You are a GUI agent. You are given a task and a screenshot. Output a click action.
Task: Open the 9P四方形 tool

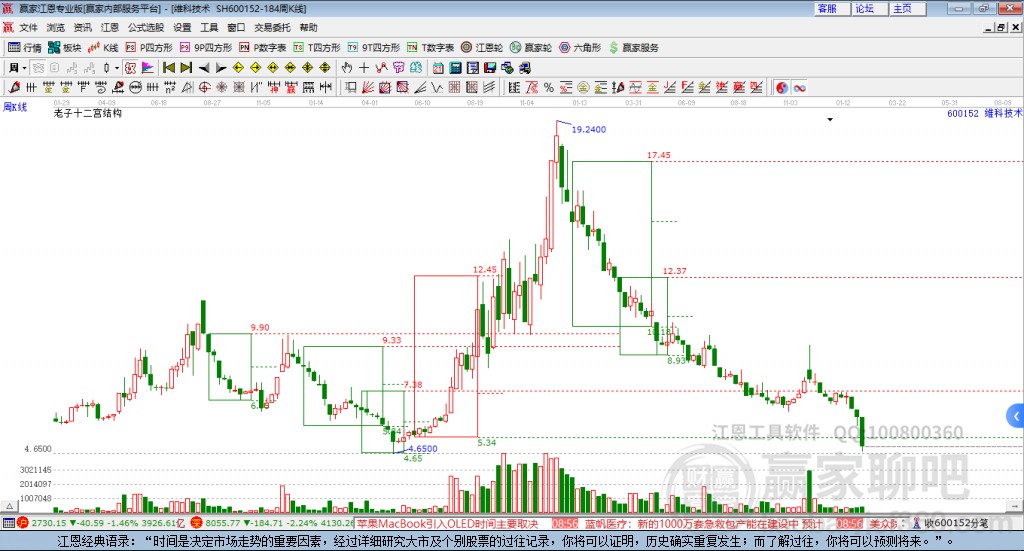(206, 48)
